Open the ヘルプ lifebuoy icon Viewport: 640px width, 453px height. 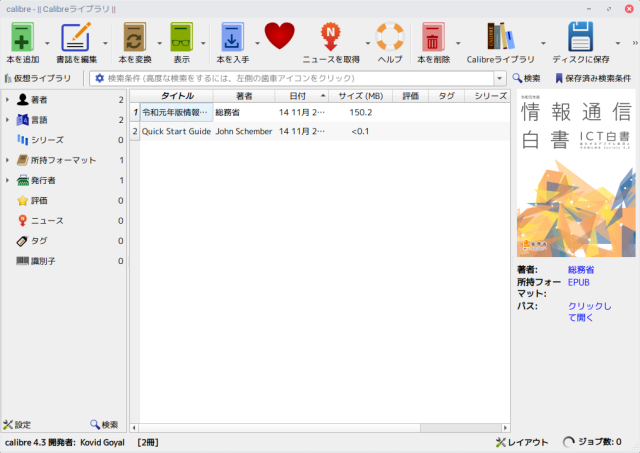[x=389, y=37]
